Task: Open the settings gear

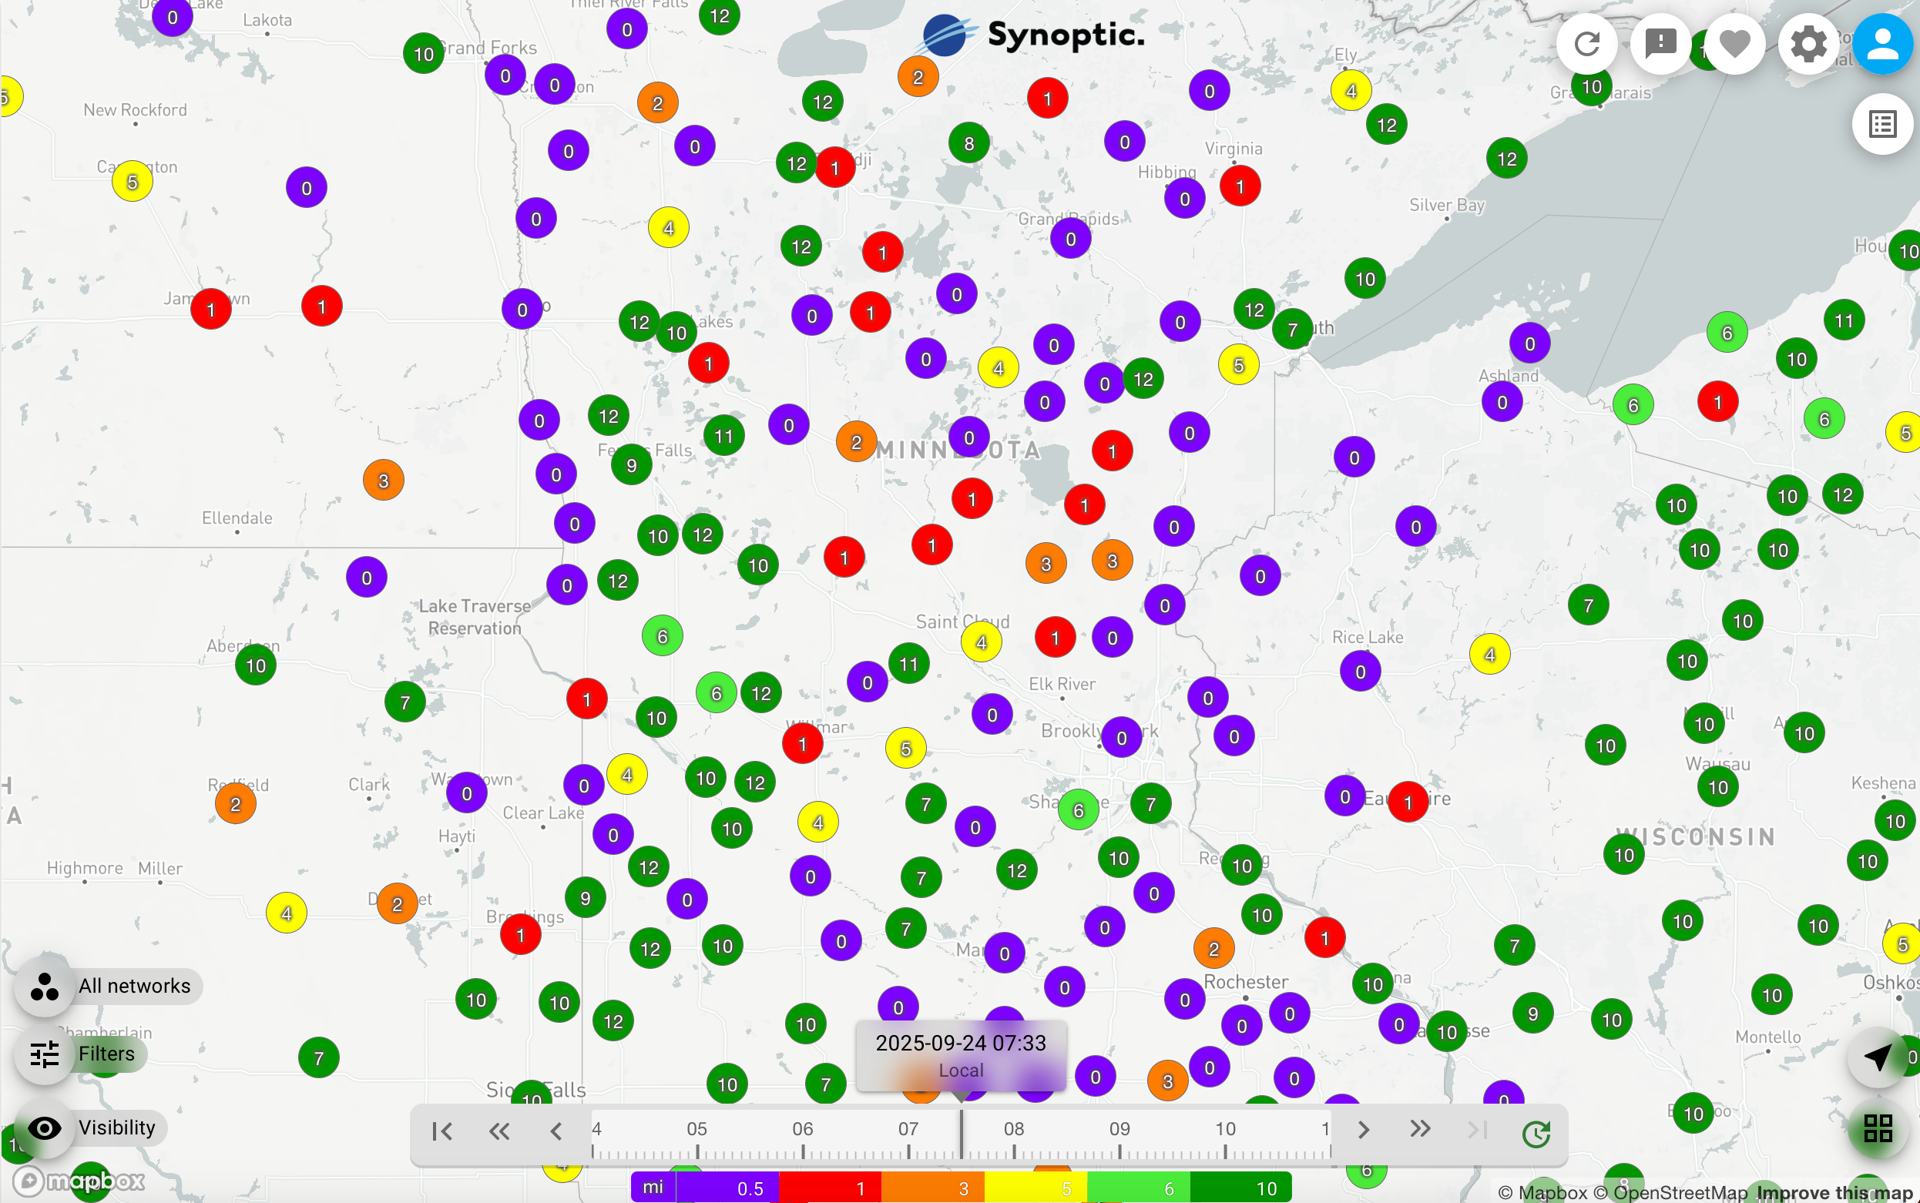Action: (1808, 44)
